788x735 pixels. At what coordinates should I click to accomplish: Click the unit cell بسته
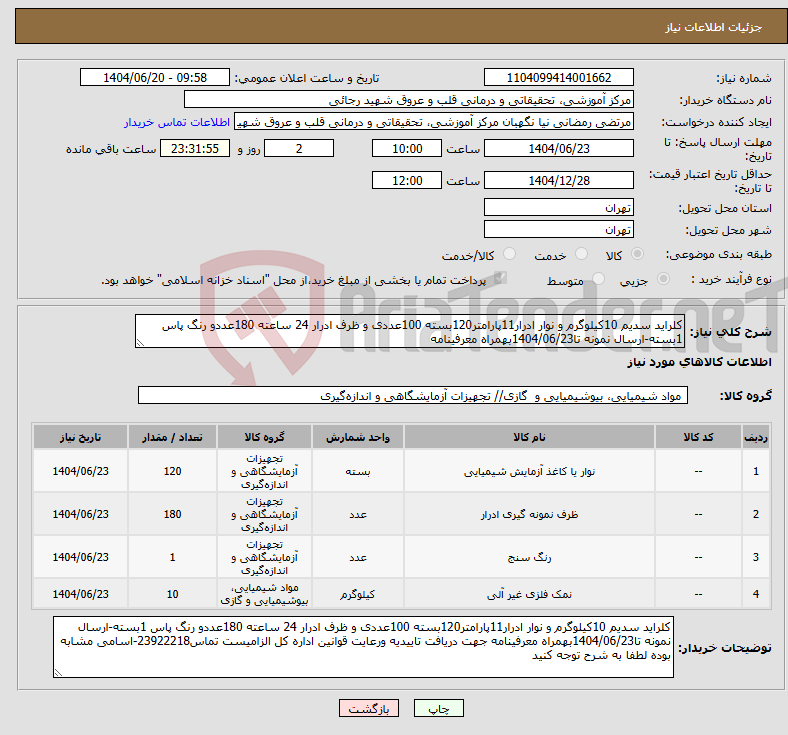click(x=358, y=472)
